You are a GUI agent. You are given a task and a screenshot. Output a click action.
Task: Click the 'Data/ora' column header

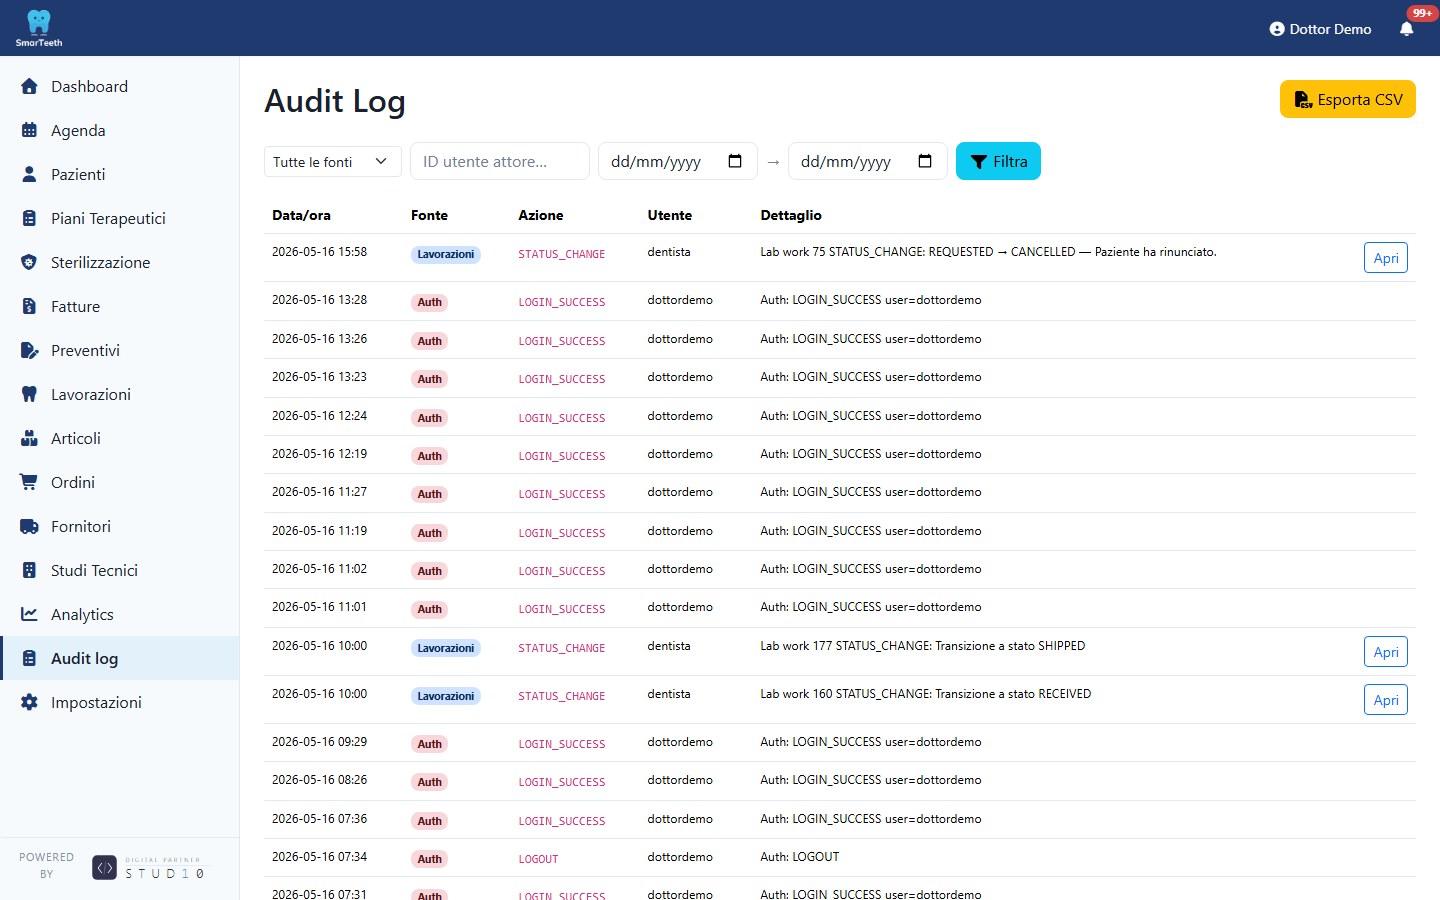(301, 215)
